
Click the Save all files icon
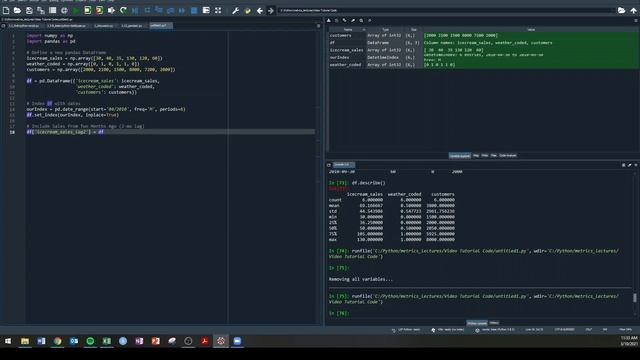click(x=41, y=10)
